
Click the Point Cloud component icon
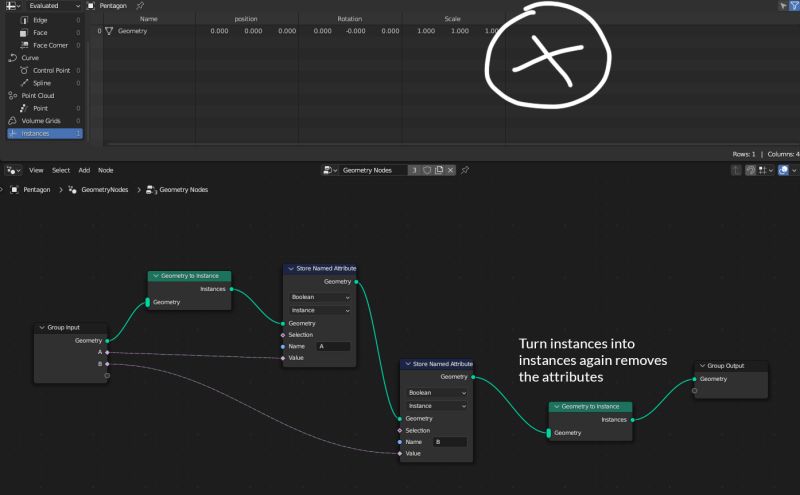(x=13, y=95)
